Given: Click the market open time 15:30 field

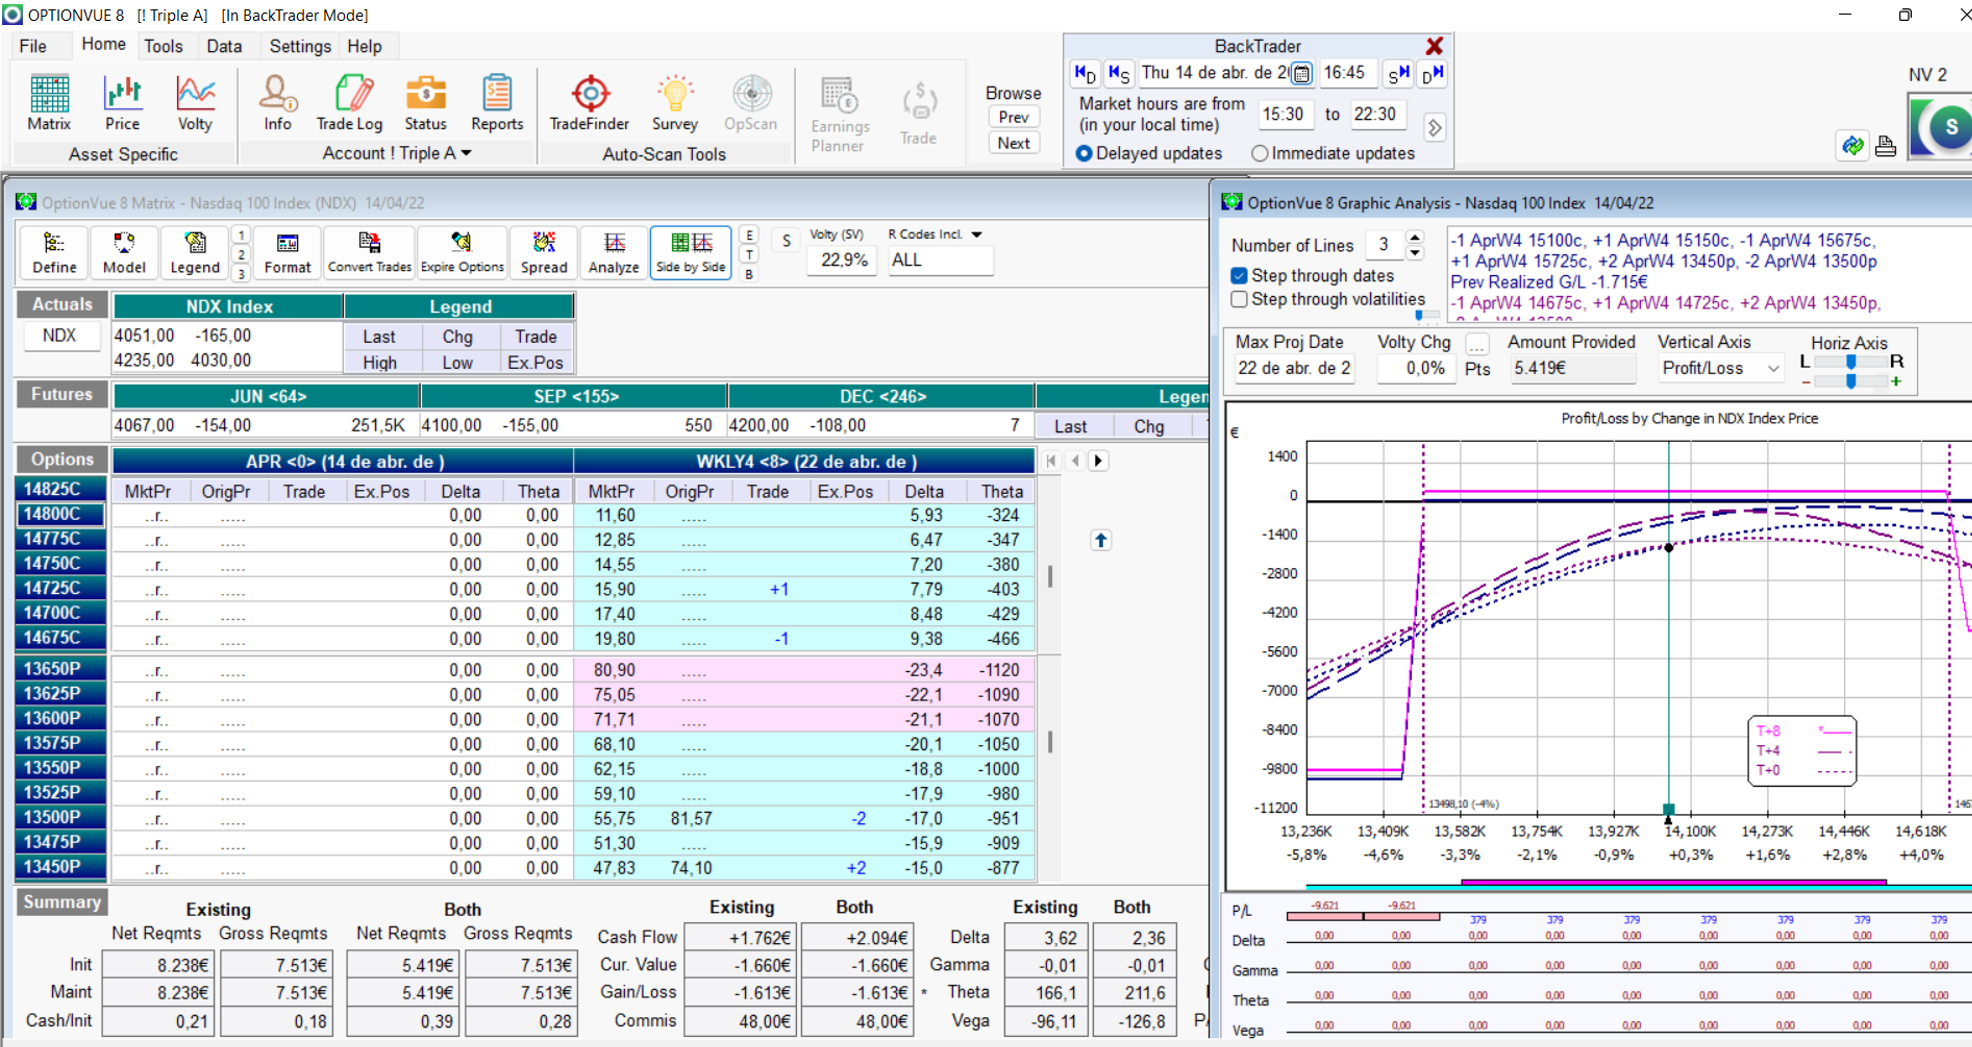Looking at the screenshot, I should pos(1284,115).
